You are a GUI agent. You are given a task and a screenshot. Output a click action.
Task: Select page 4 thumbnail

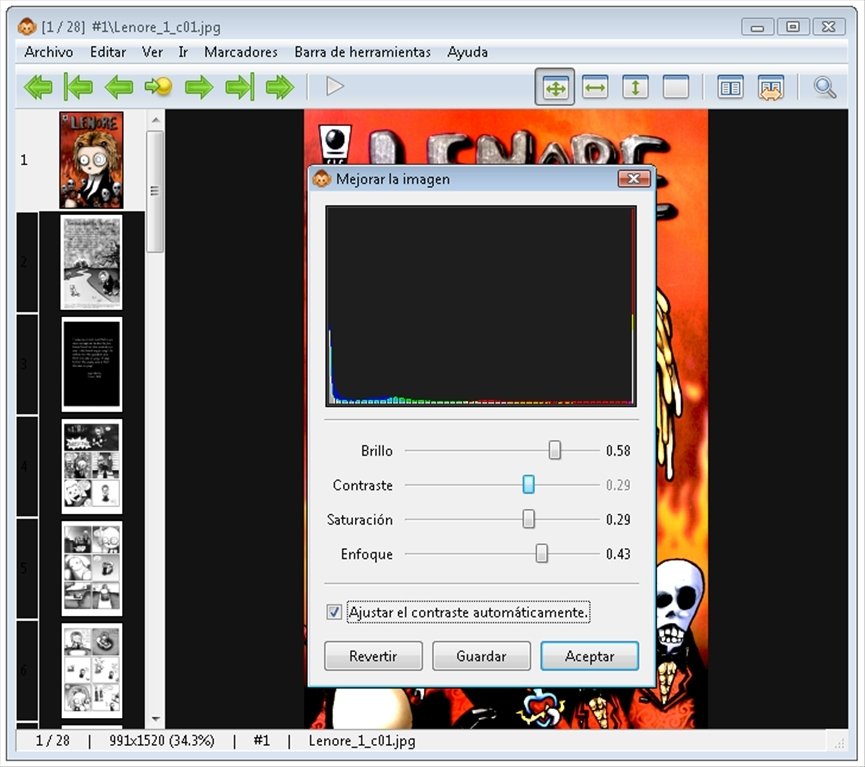tap(91, 466)
